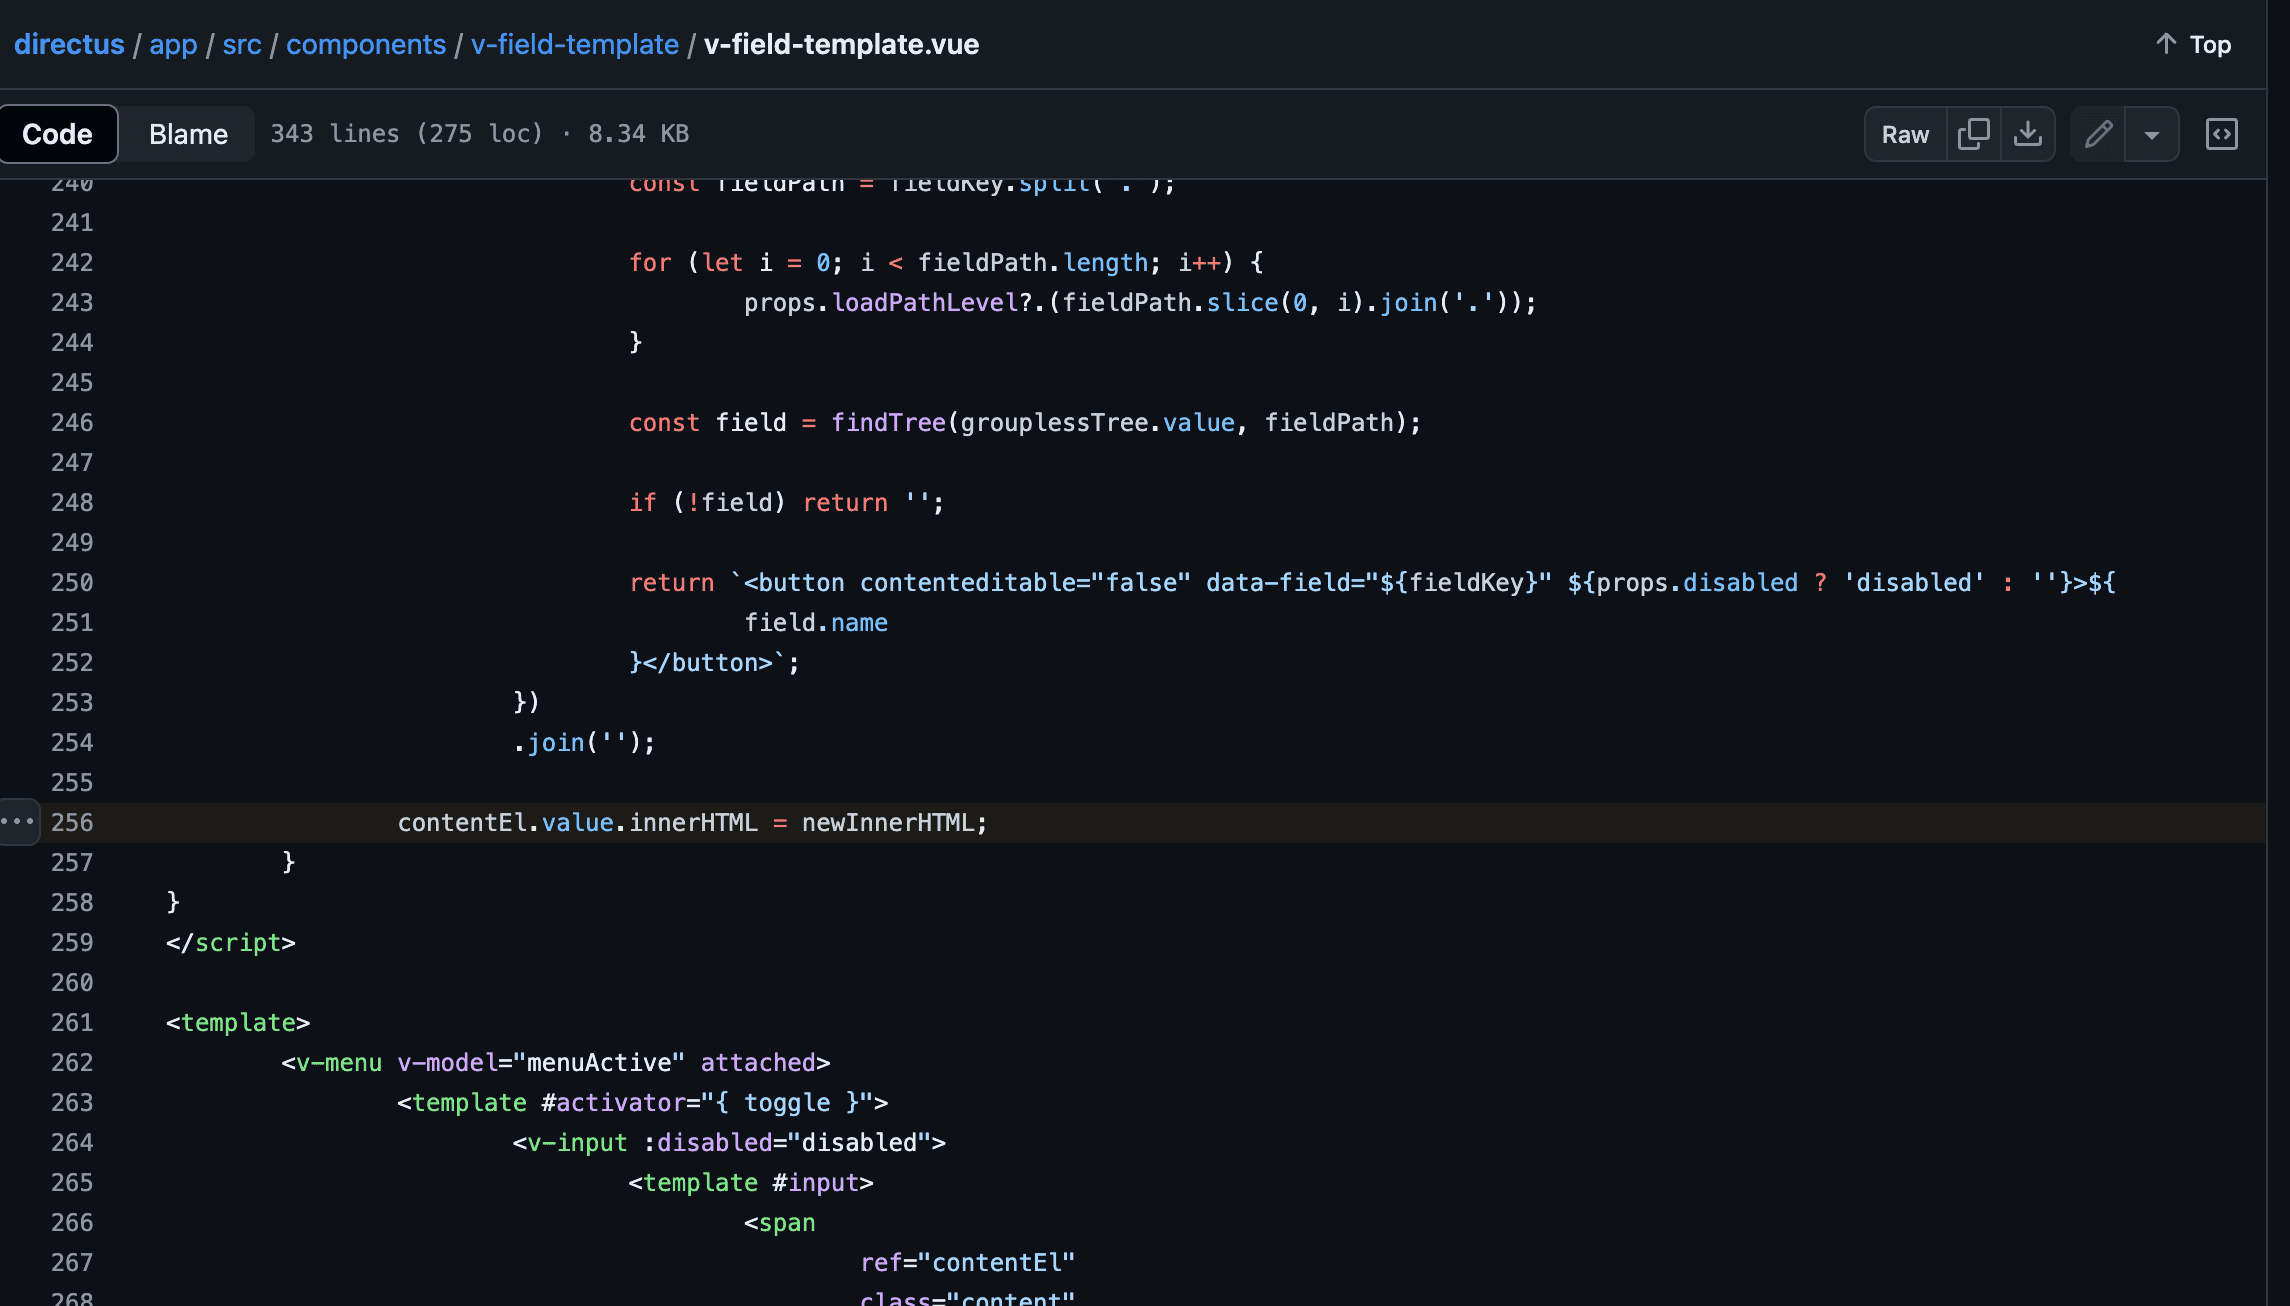Open line 256 actions ellipsis button
2290x1306 pixels.
(x=18, y=822)
